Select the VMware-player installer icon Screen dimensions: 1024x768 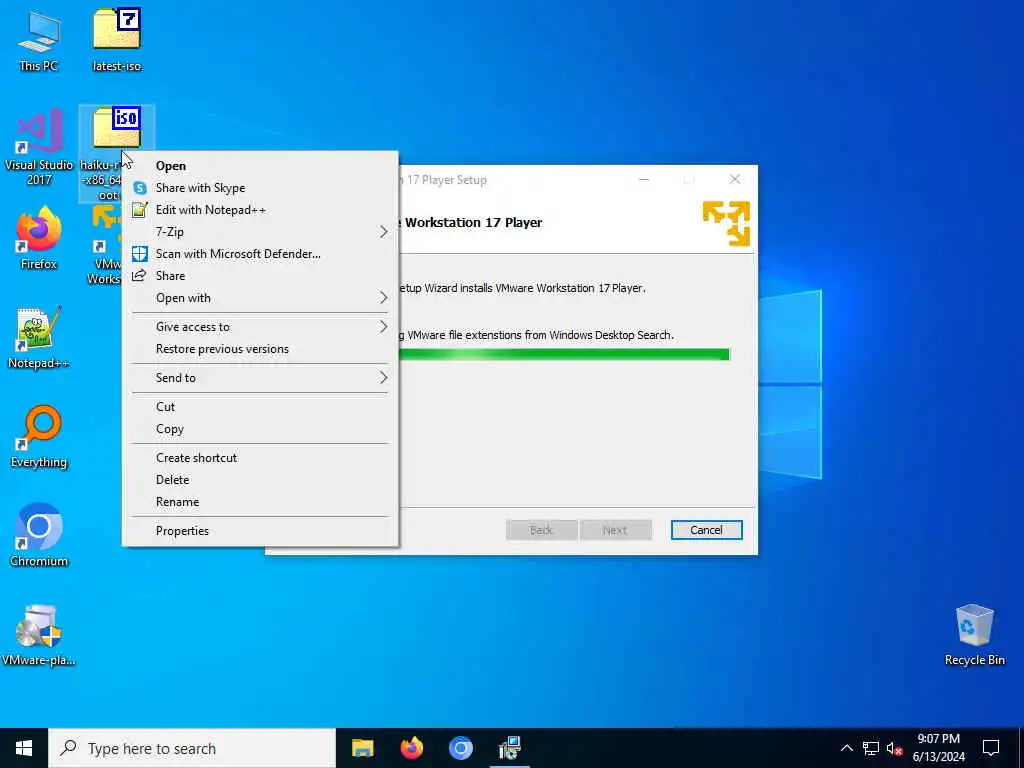(39, 635)
